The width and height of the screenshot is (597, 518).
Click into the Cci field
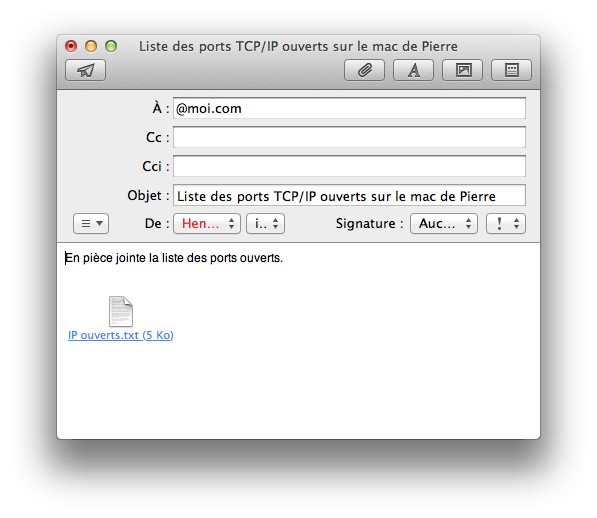point(350,166)
